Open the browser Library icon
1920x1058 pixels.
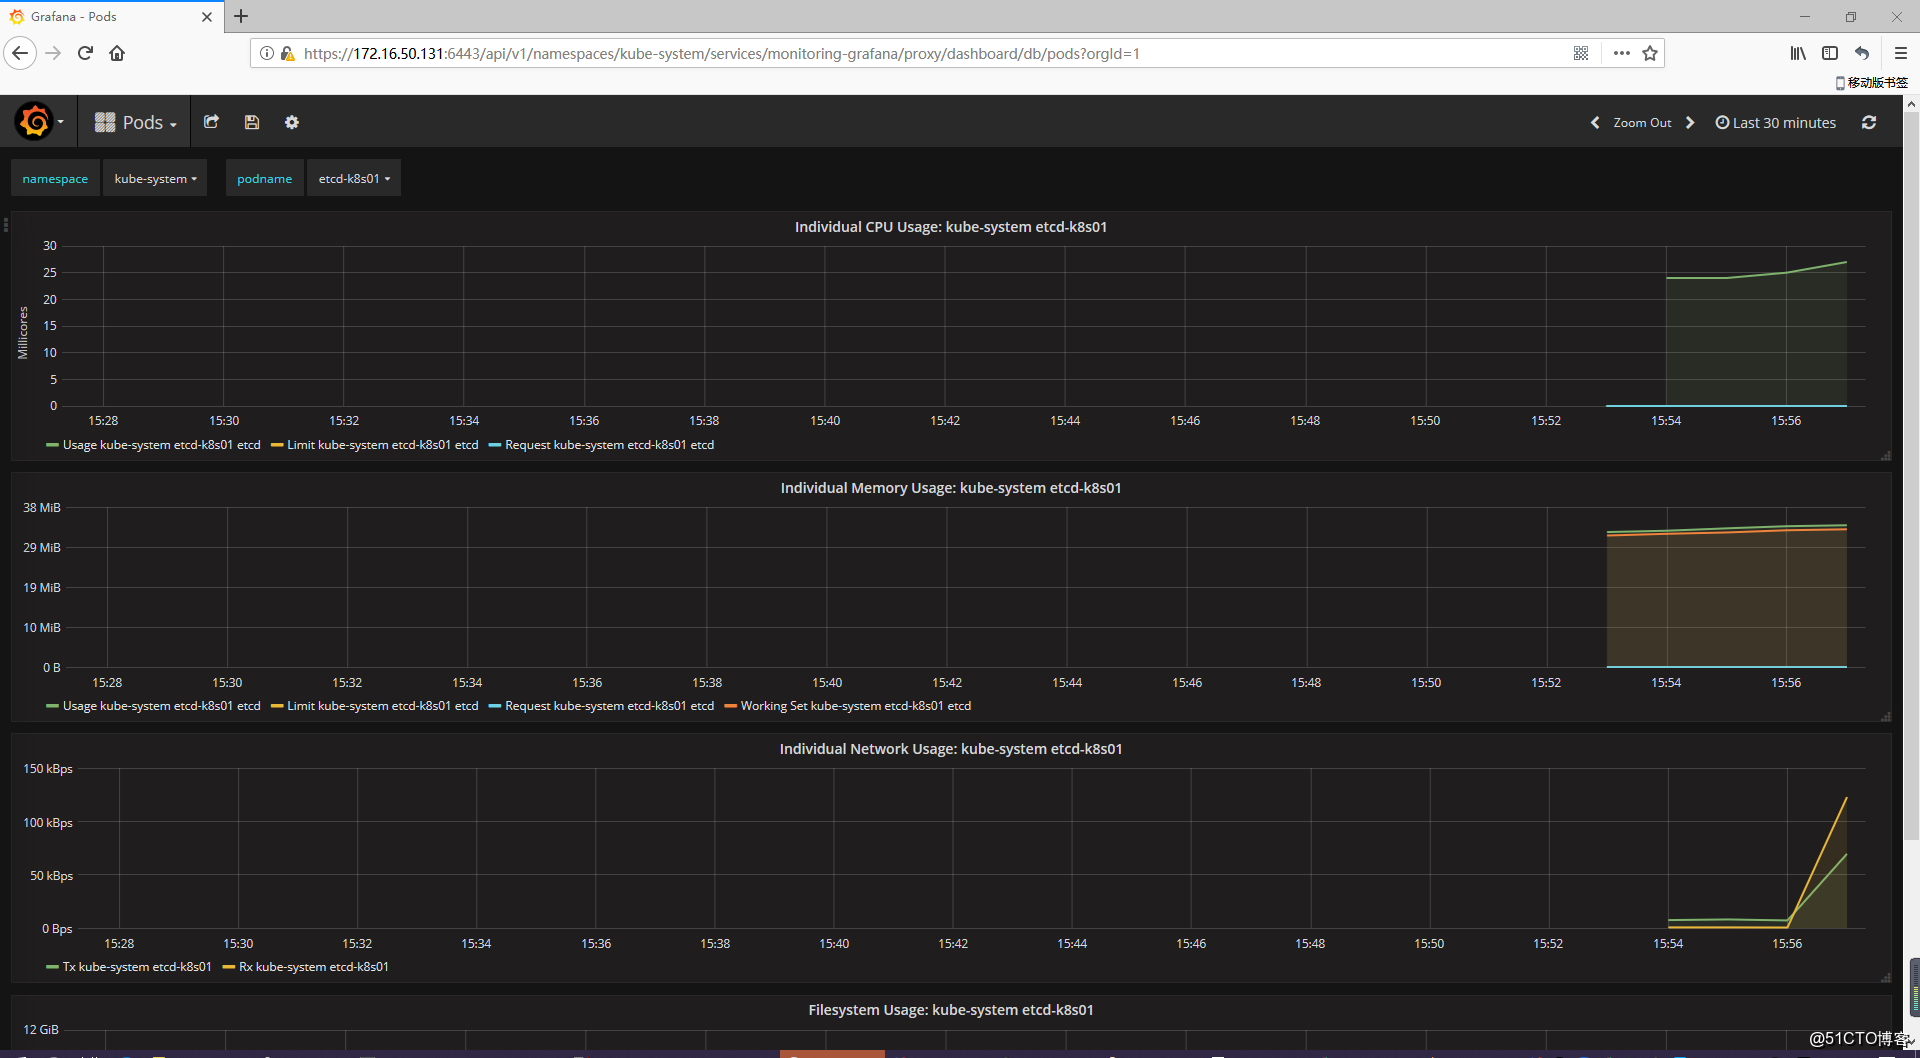pyautogui.click(x=1798, y=53)
